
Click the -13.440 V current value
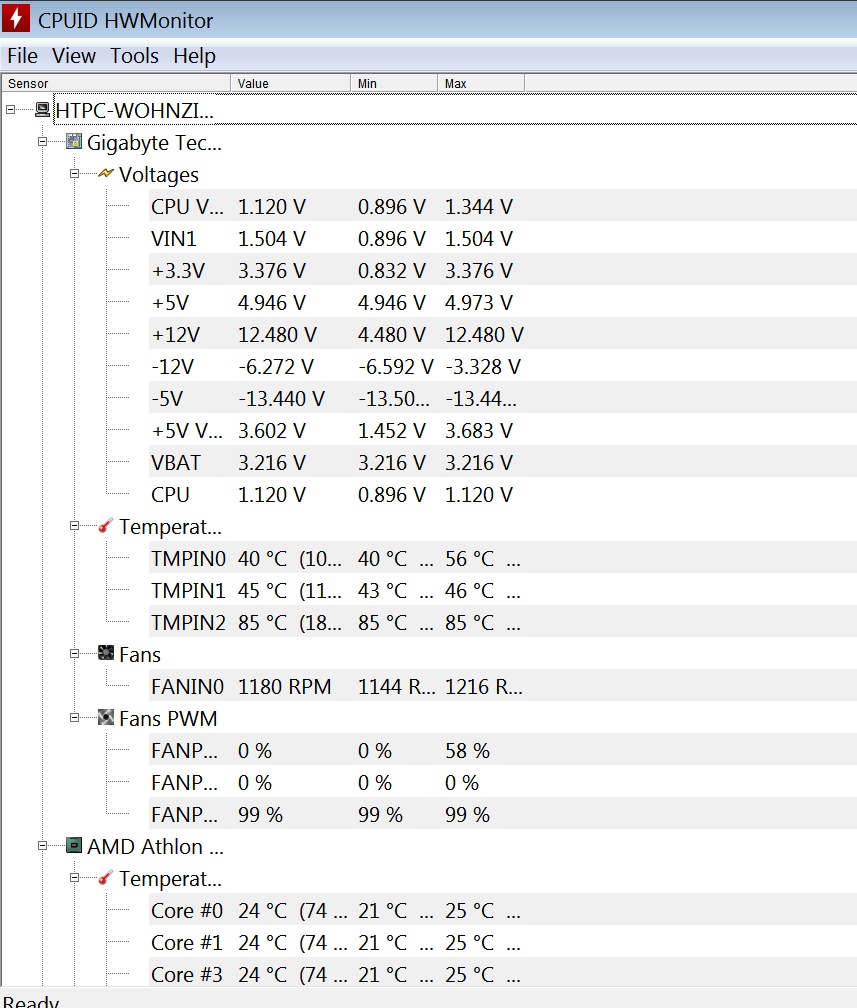(x=282, y=399)
